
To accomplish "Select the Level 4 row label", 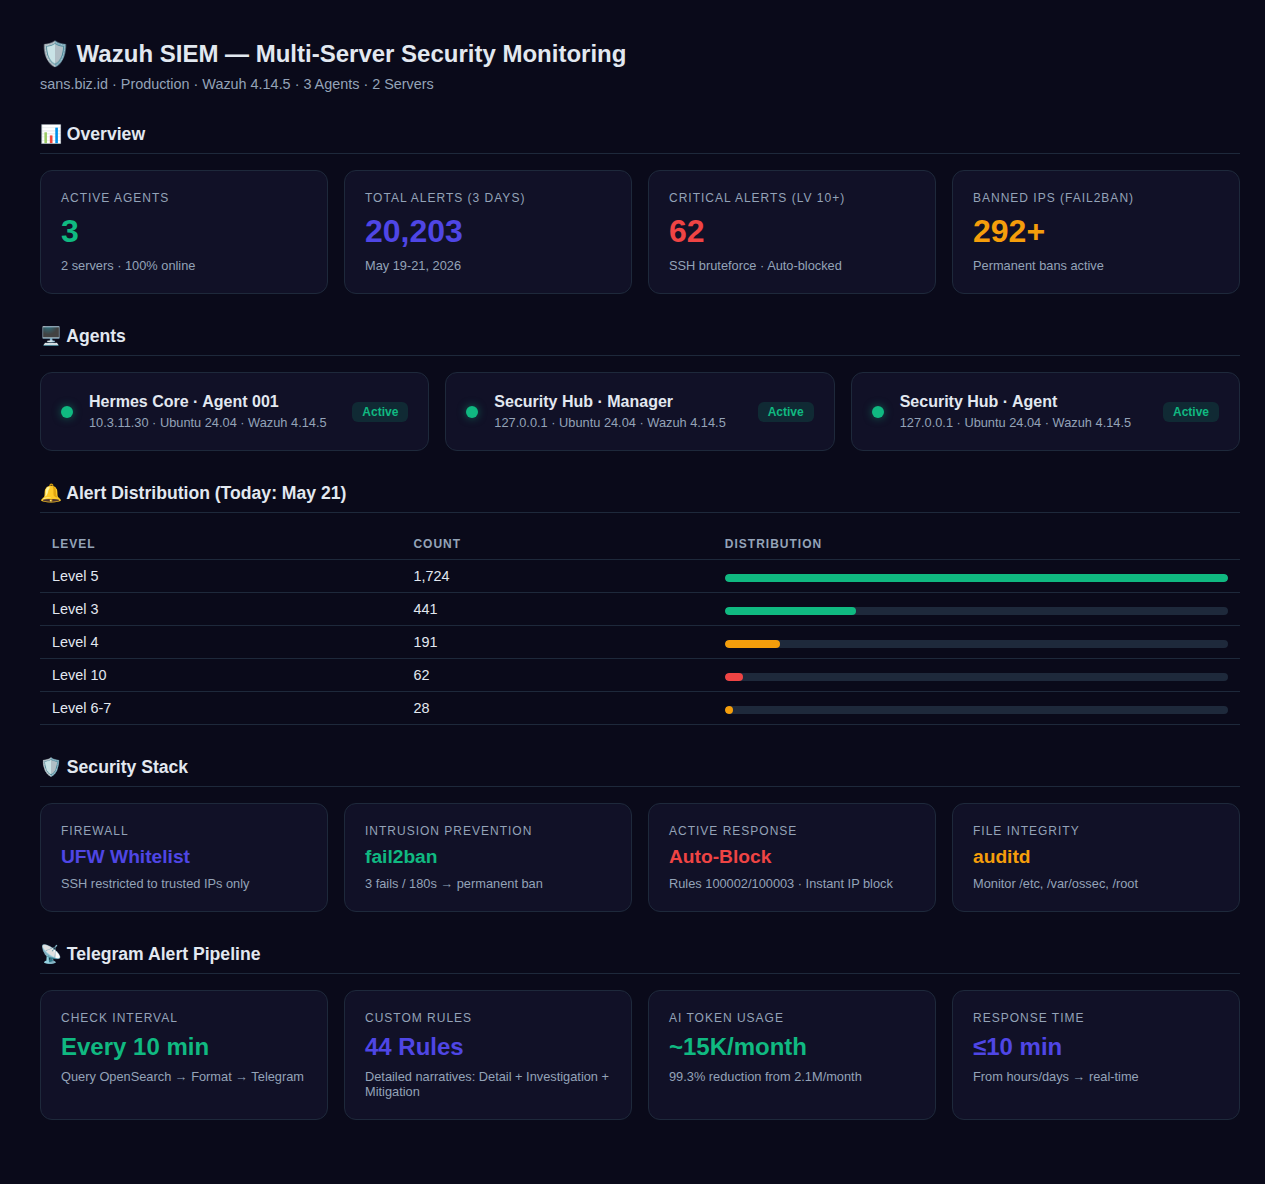I will point(75,642).
